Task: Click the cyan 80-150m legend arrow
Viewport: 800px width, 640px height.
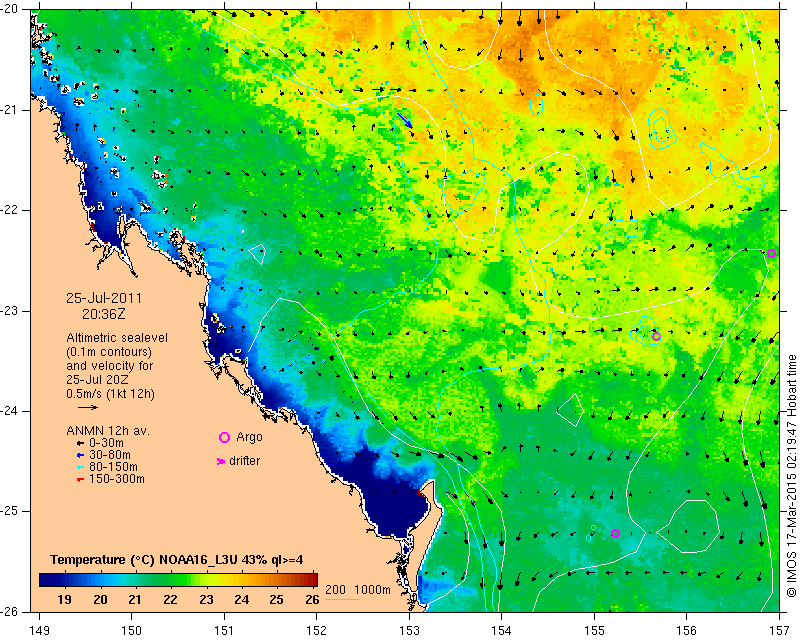Action: 80,467
